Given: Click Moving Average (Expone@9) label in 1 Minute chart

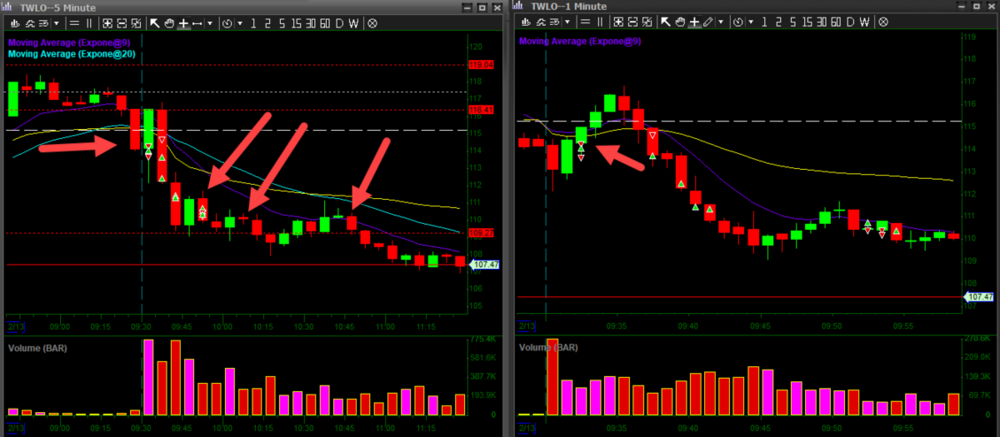Looking at the screenshot, I should tap(578, 42).
